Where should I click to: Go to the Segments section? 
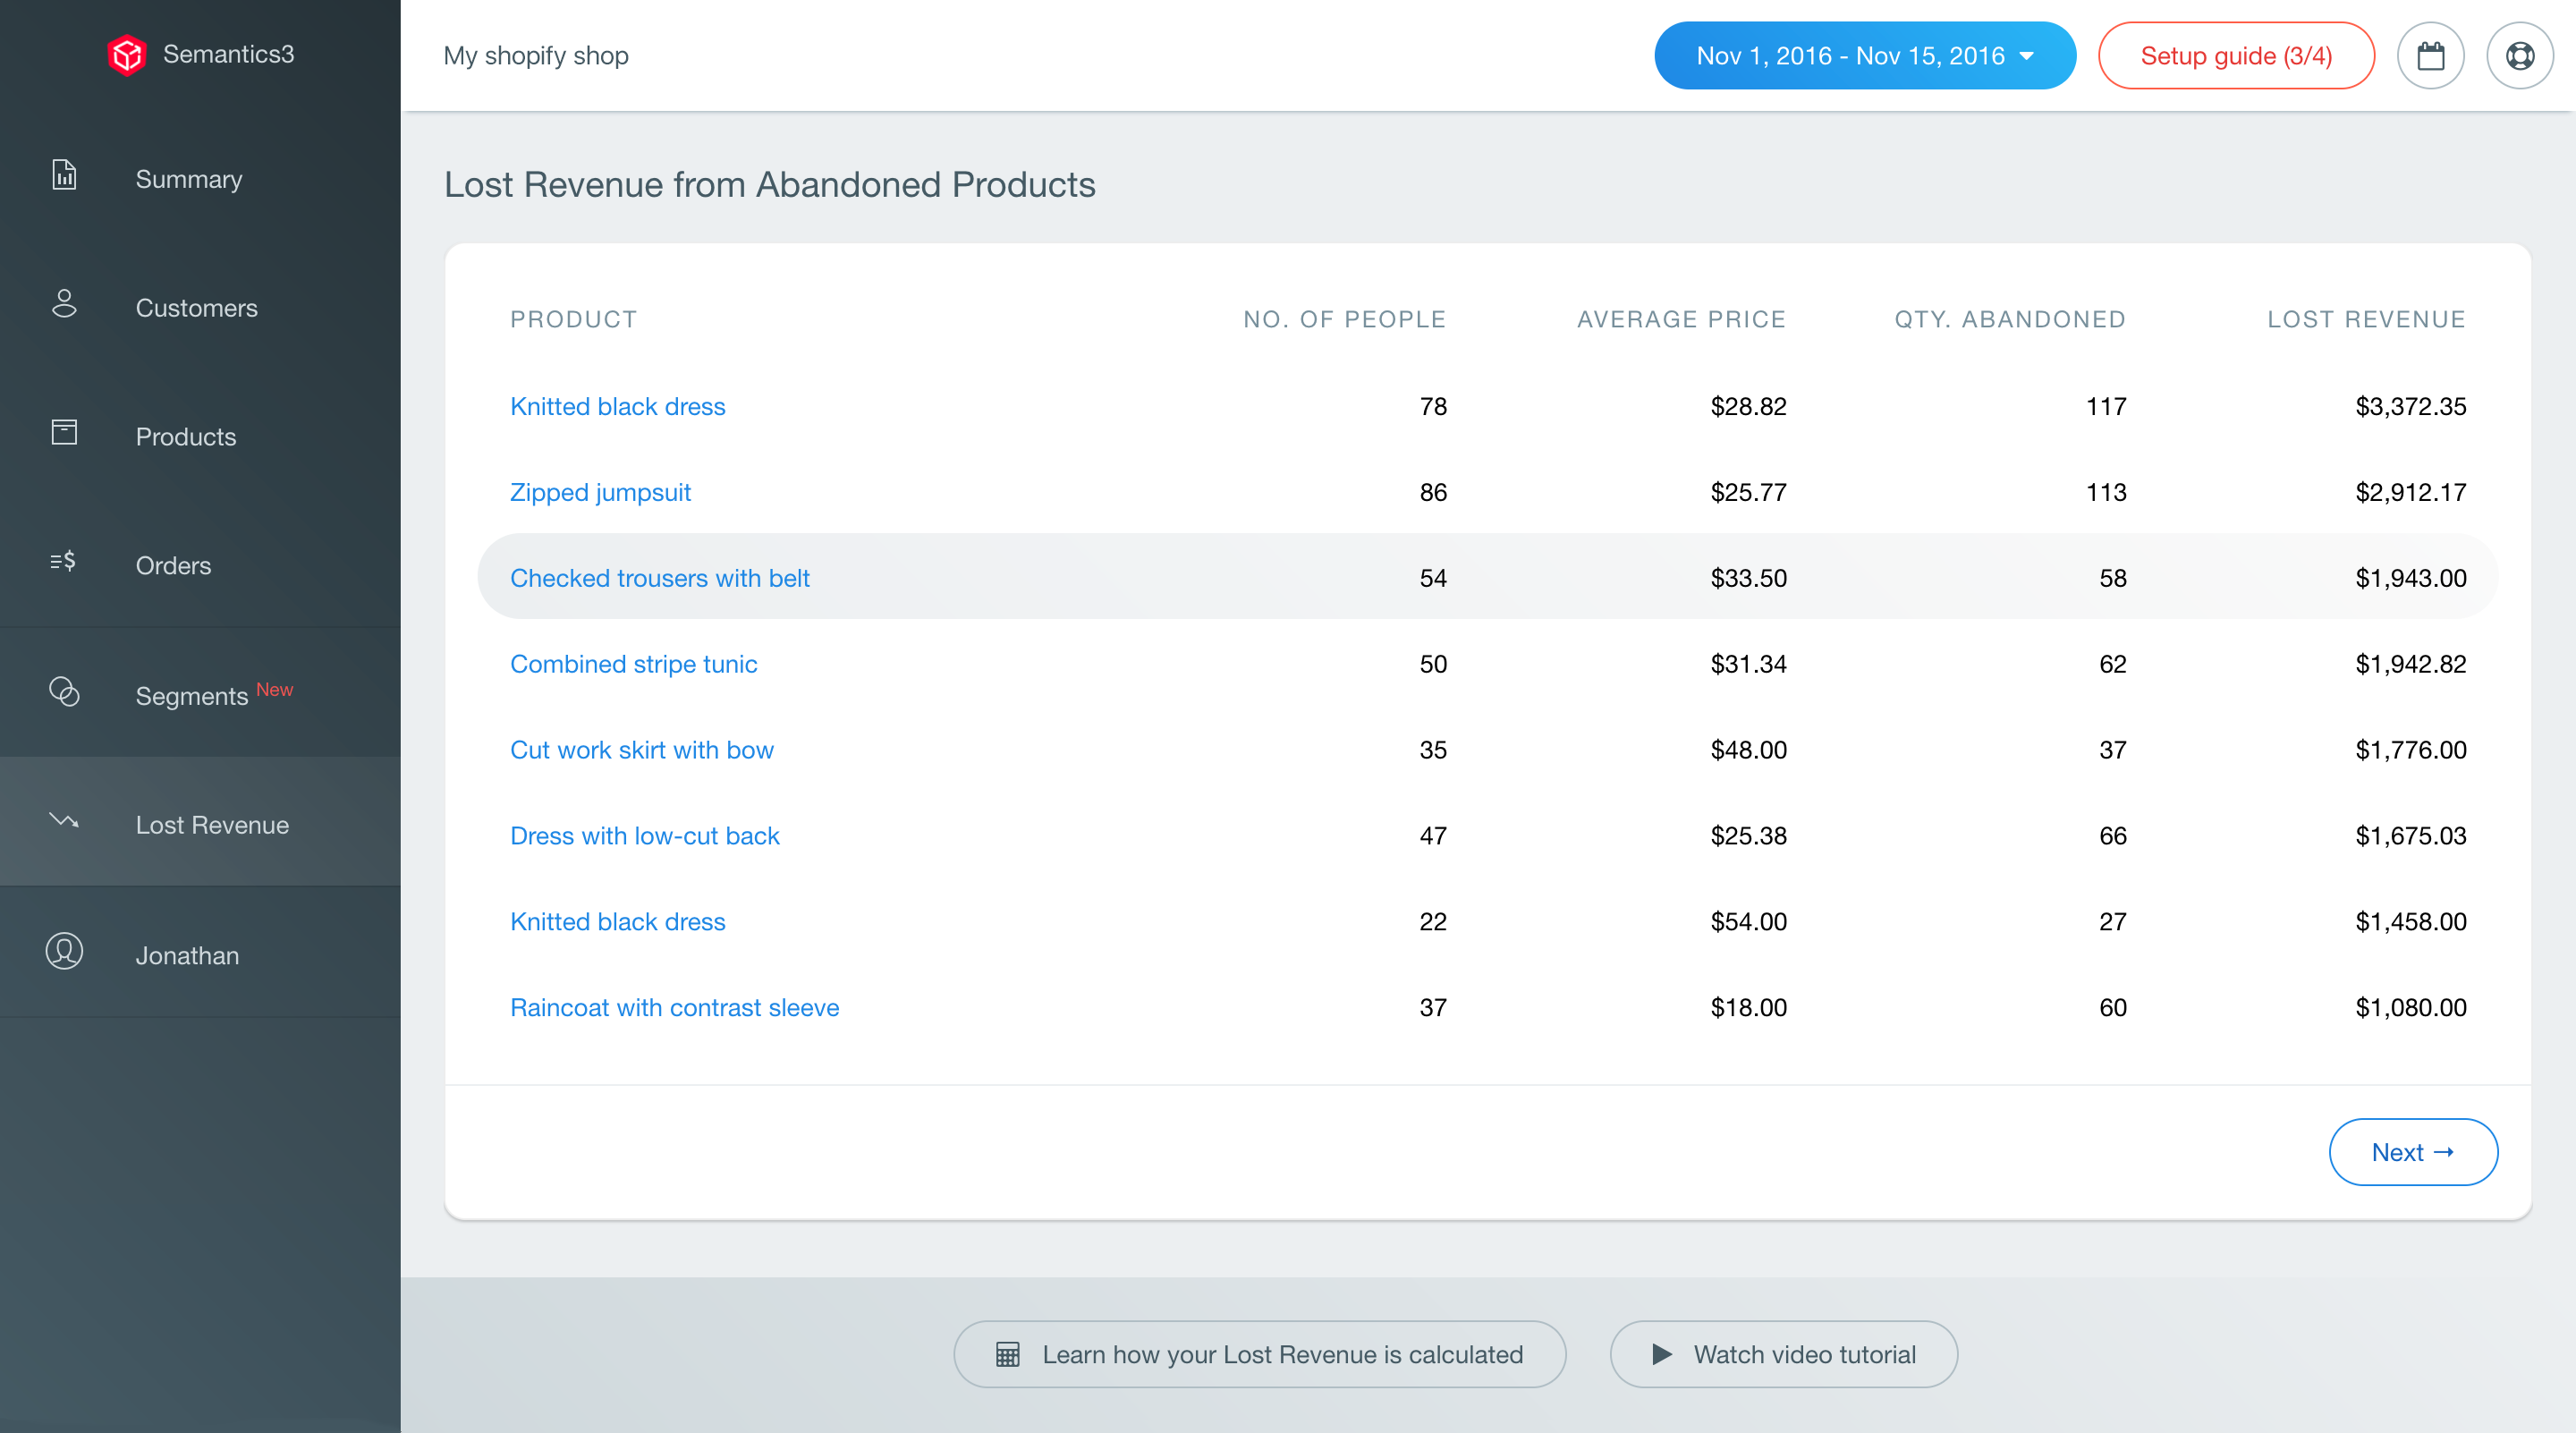(192, 696)
